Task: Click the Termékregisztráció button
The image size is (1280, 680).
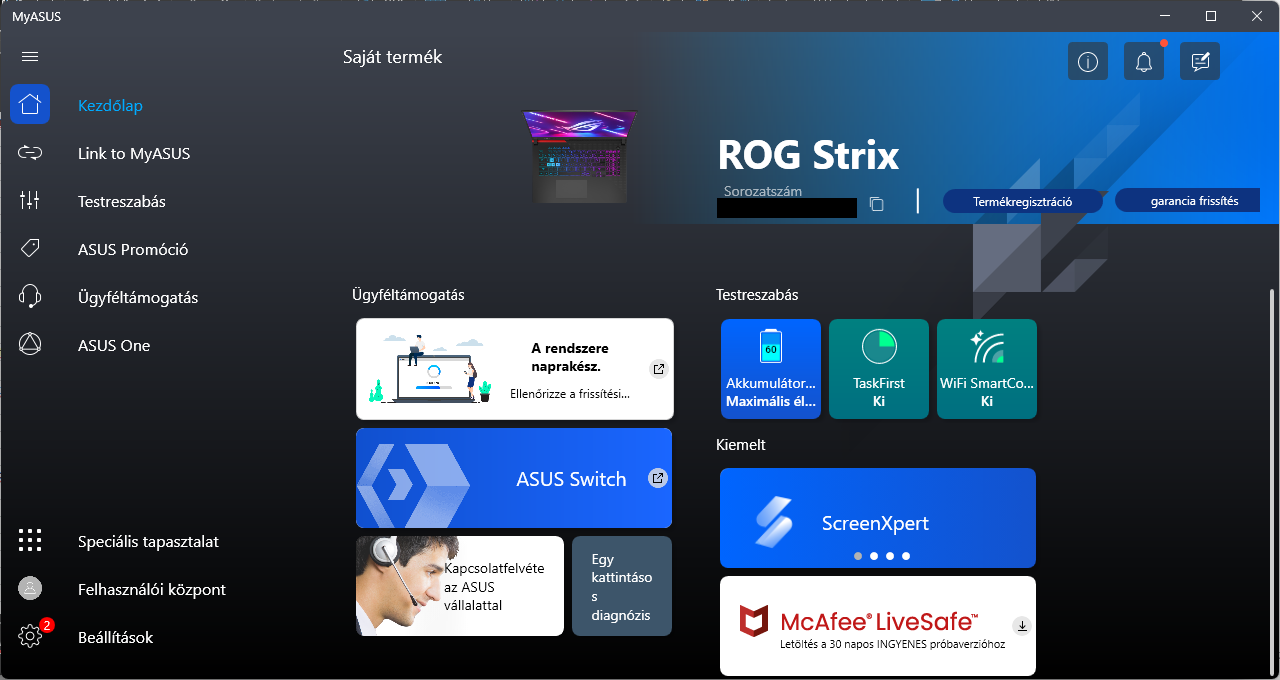Action: pyautogui.click(x=1023, y=201)
